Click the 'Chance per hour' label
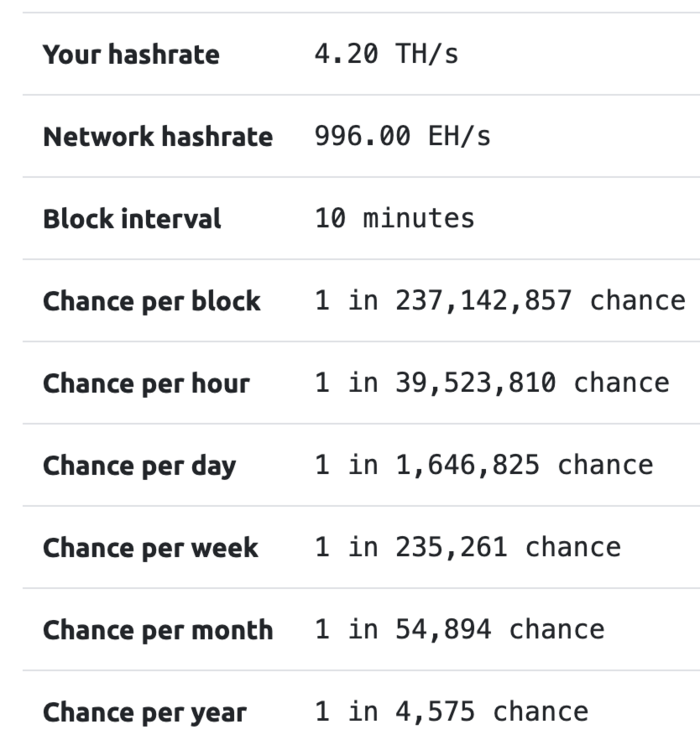 (x=146, y=383)
